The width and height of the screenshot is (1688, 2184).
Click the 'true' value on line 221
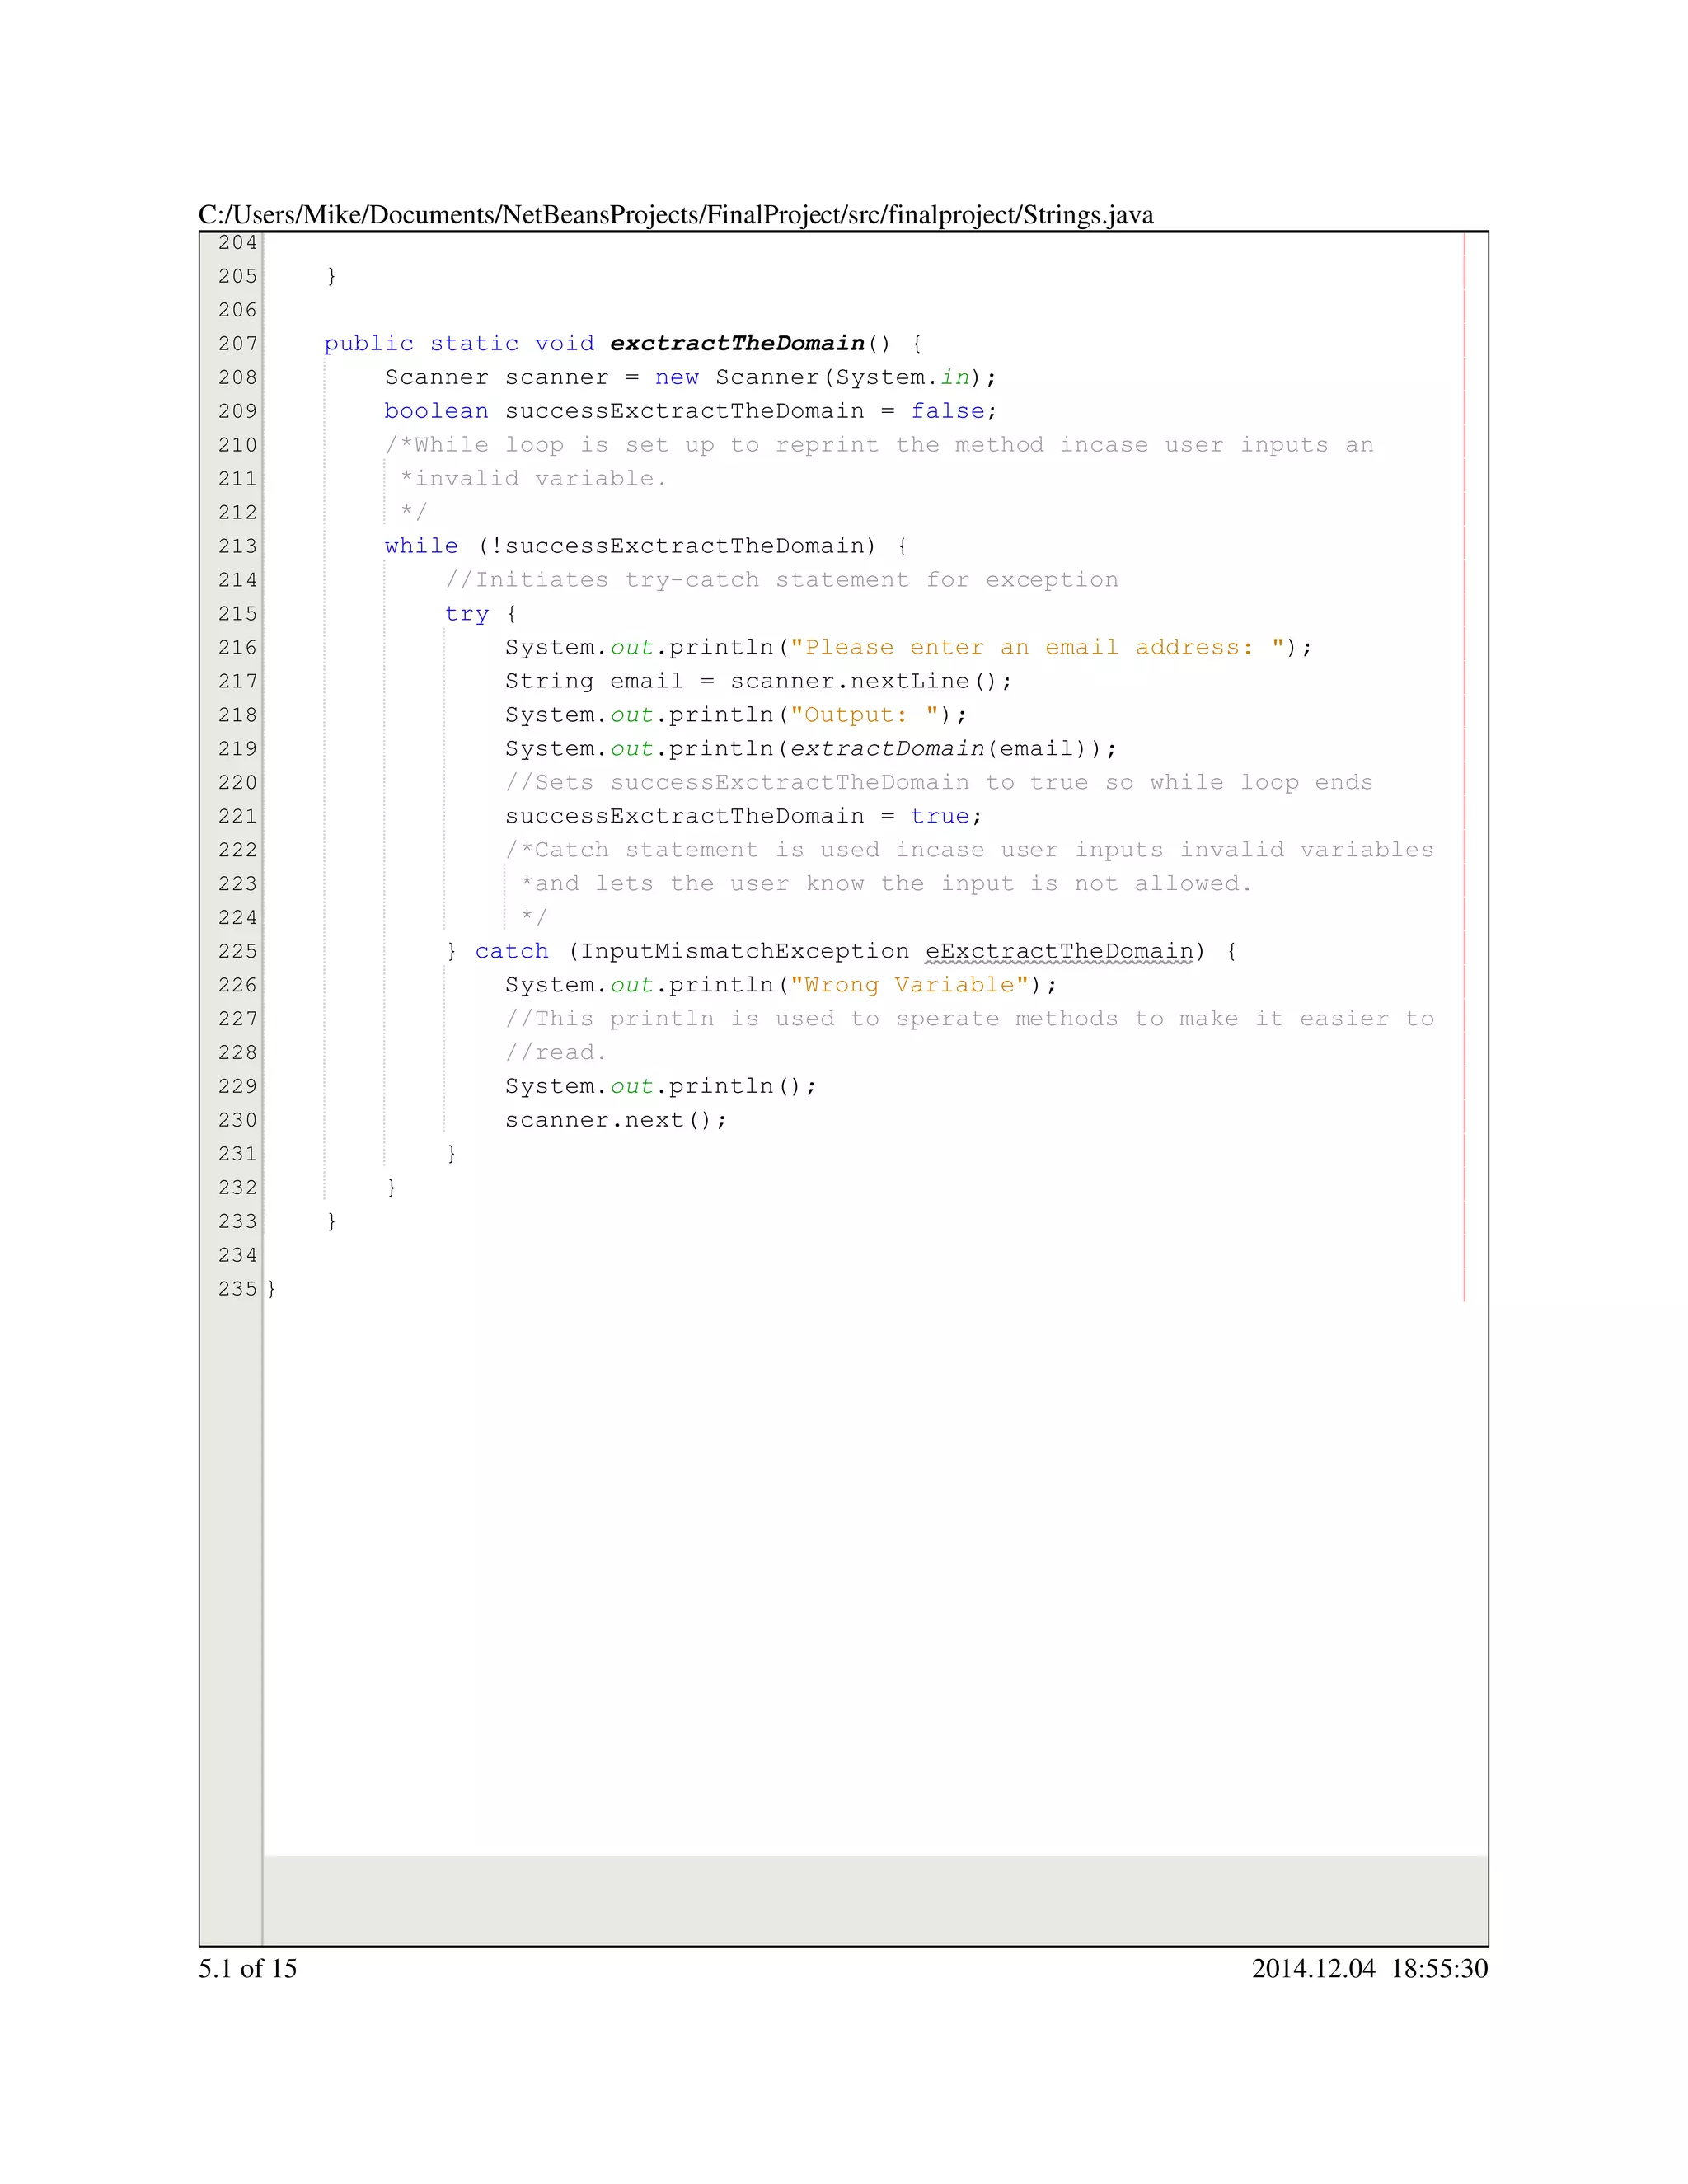(x=939, y=816)
